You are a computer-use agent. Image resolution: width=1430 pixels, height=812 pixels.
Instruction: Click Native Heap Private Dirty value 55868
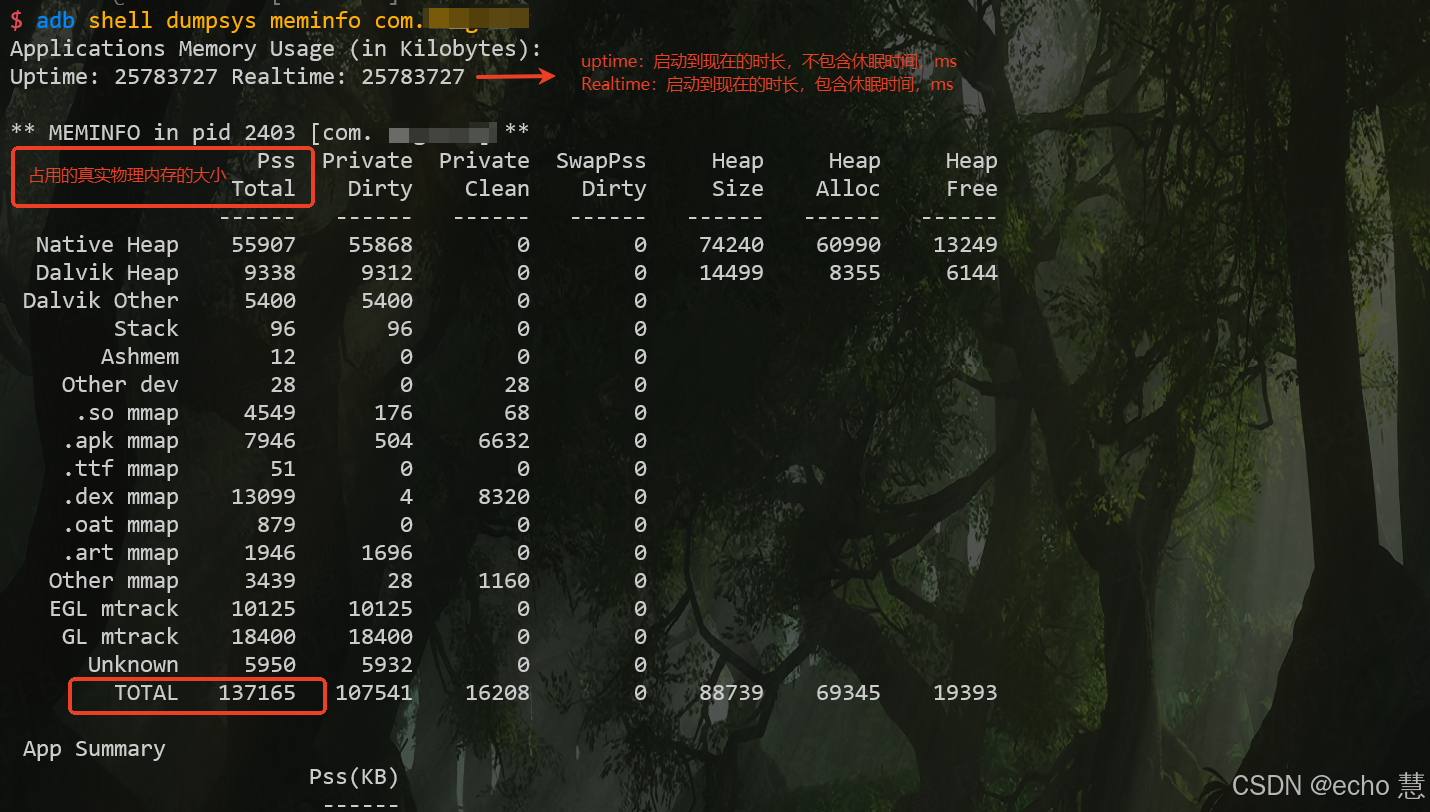click(380, 244)
